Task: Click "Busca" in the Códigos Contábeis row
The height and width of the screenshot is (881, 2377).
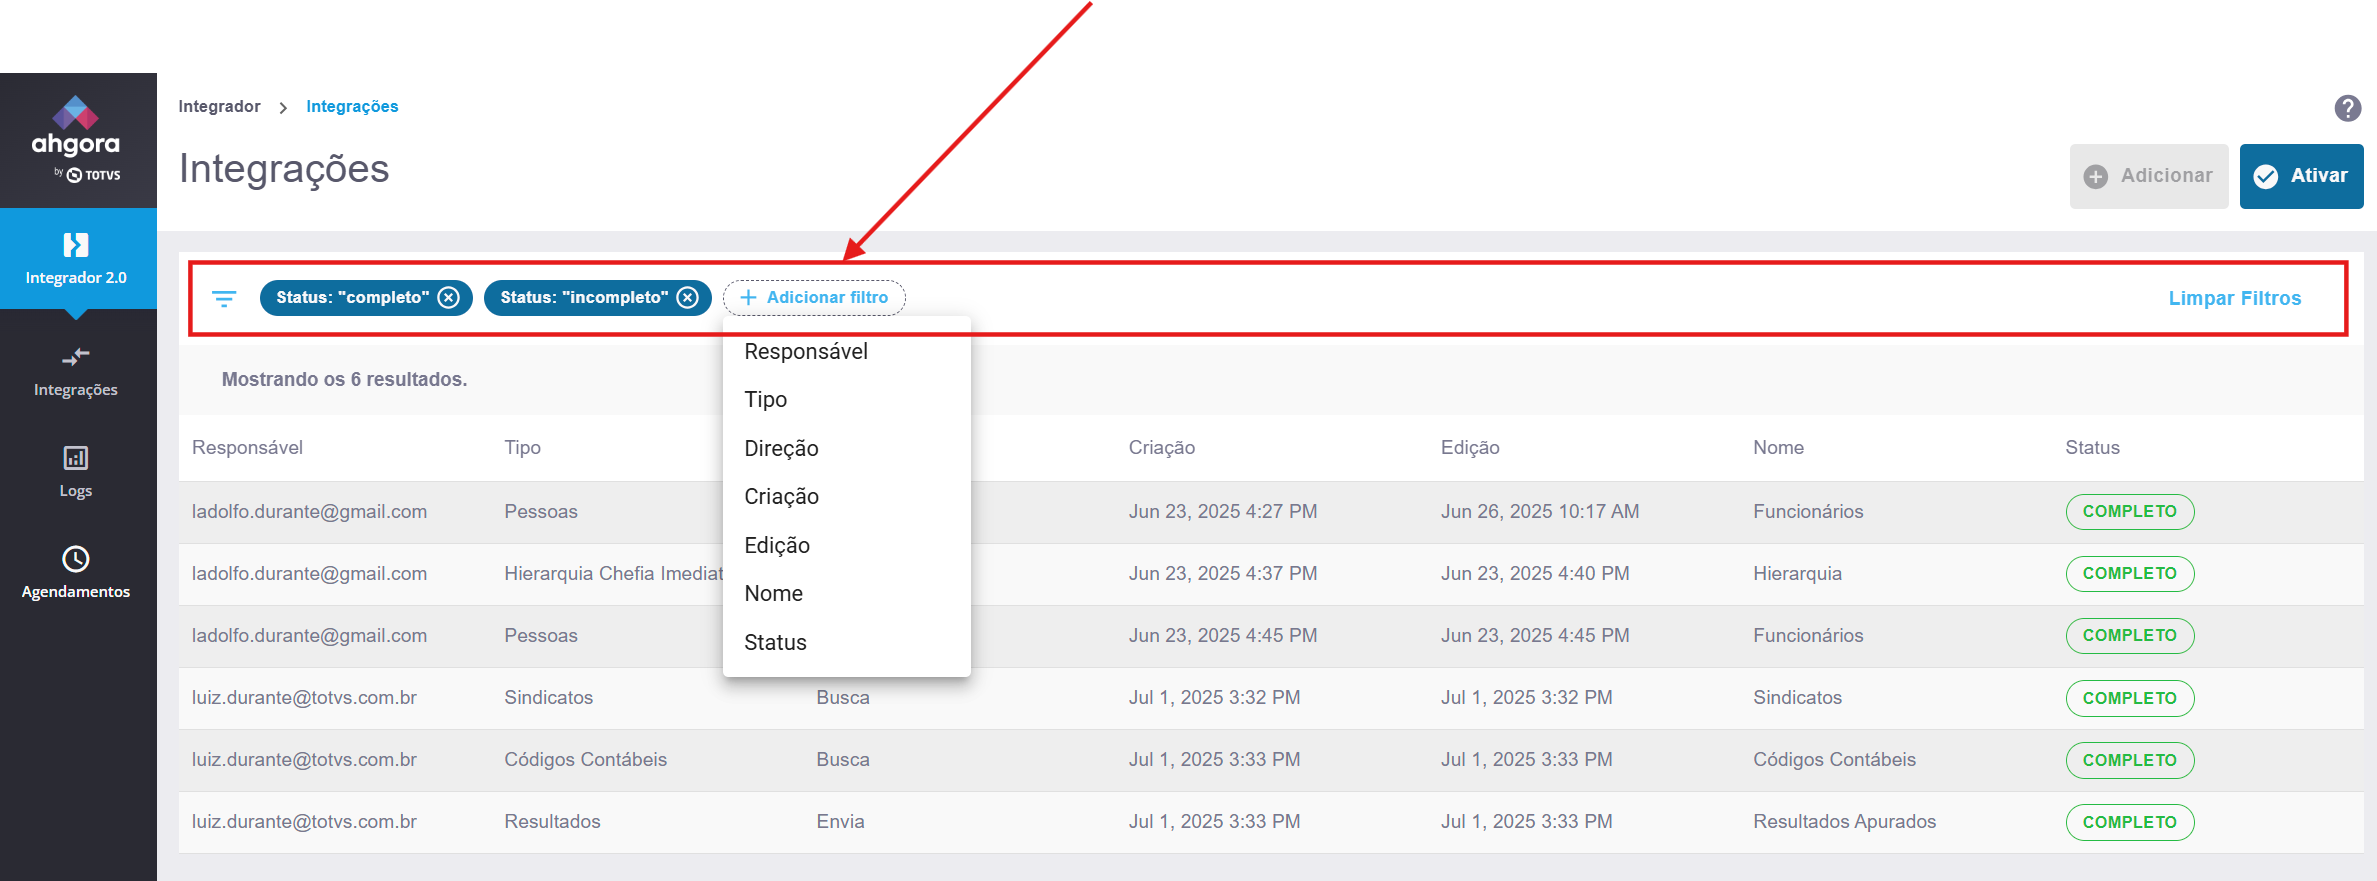Action: (x=843, y=760)
